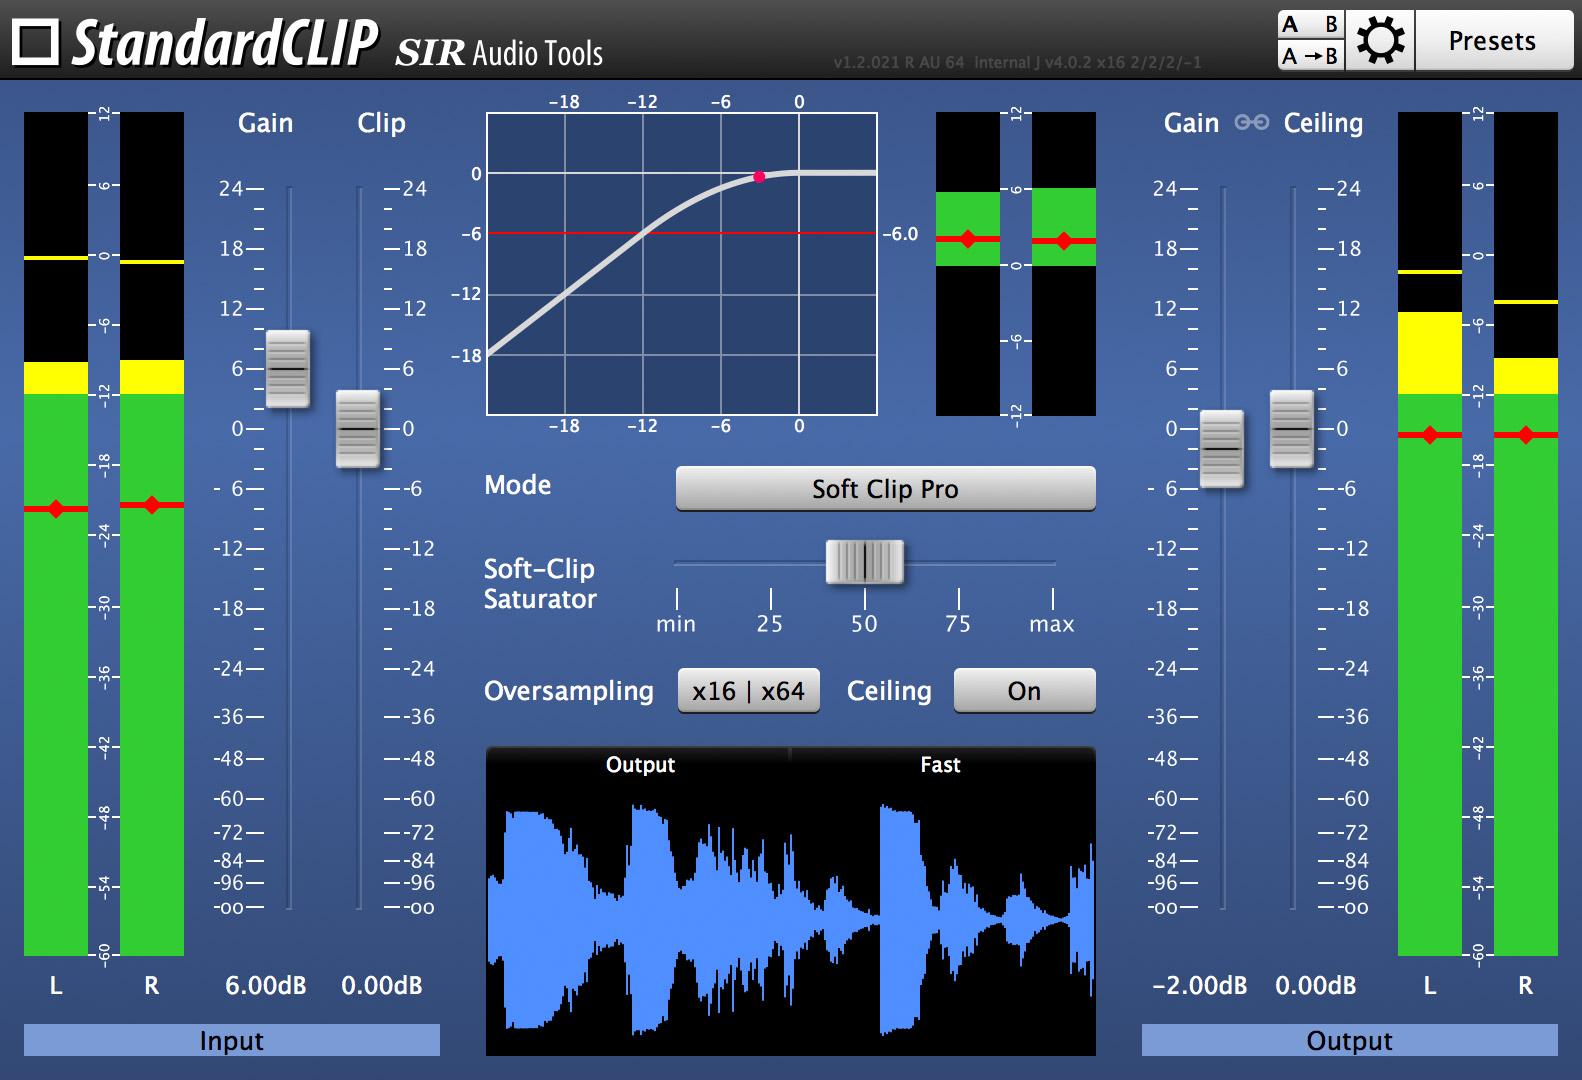
Task: Change the Soft Clip Pro mode
Action: pyautogui.click(x=885, y=489)
